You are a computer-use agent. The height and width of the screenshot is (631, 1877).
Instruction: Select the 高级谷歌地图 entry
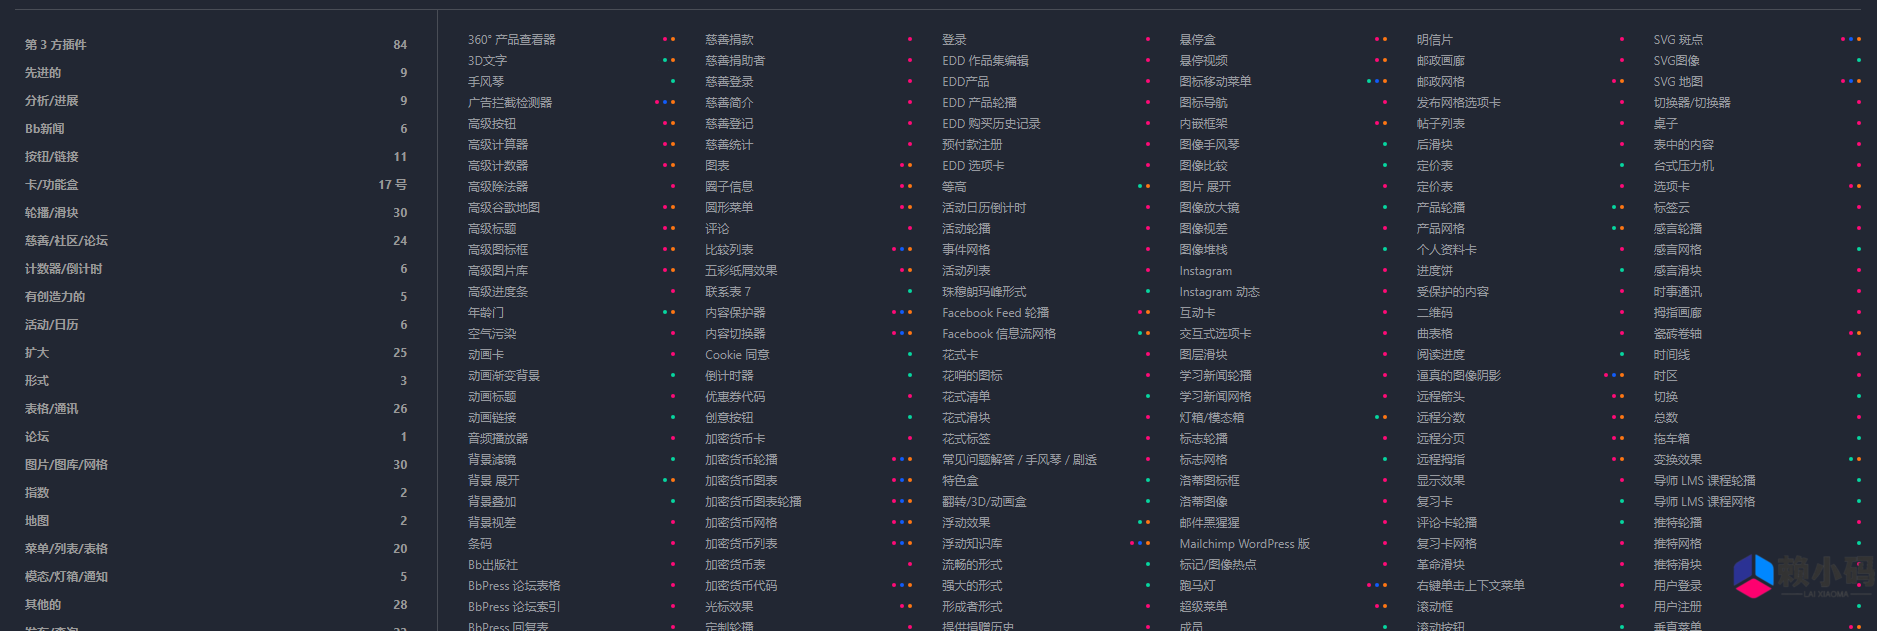[503, 208]
